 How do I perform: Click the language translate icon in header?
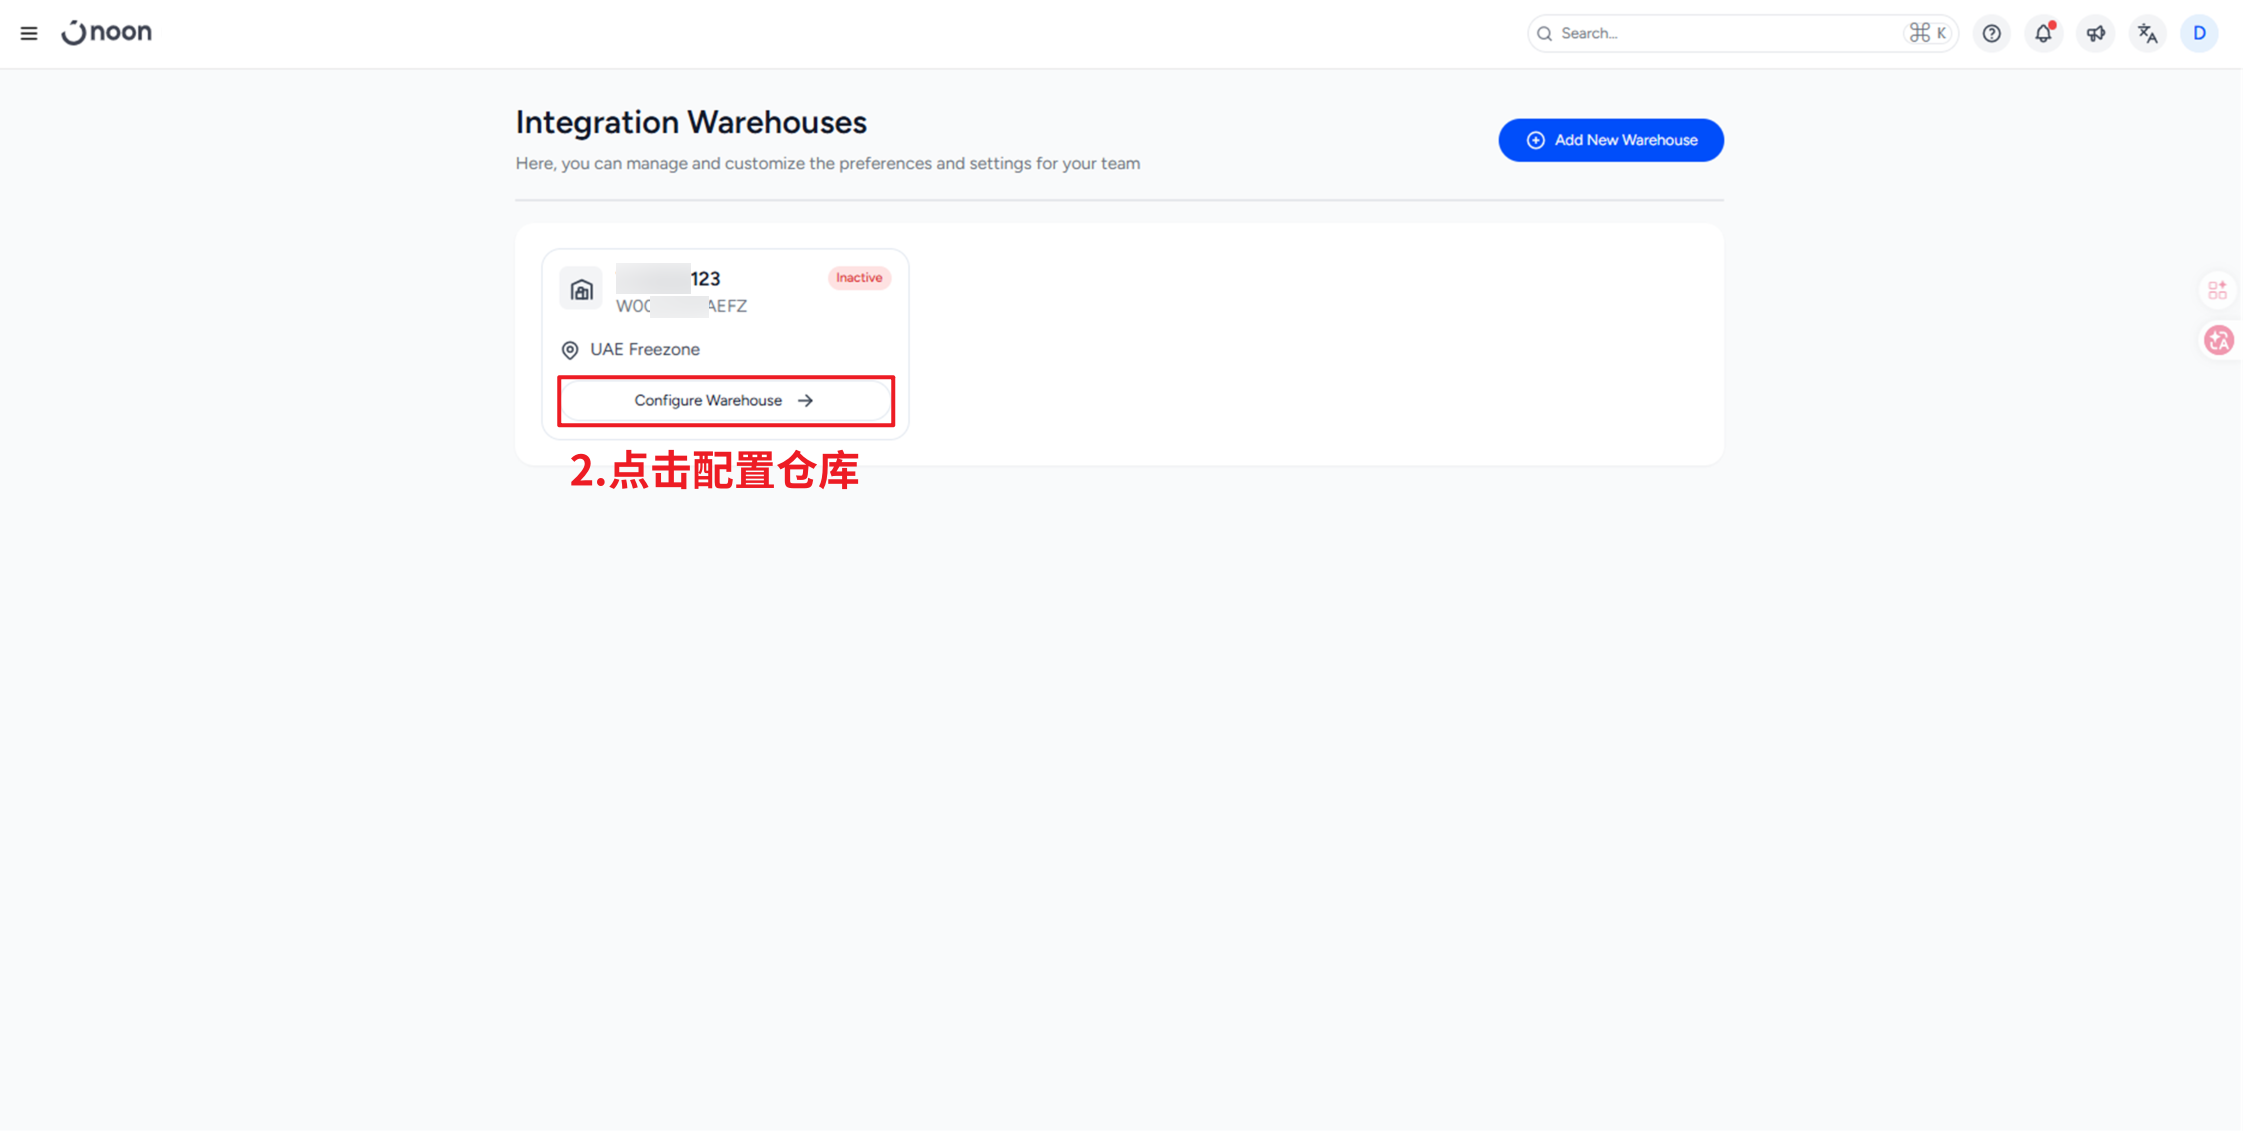[2147, 33]
